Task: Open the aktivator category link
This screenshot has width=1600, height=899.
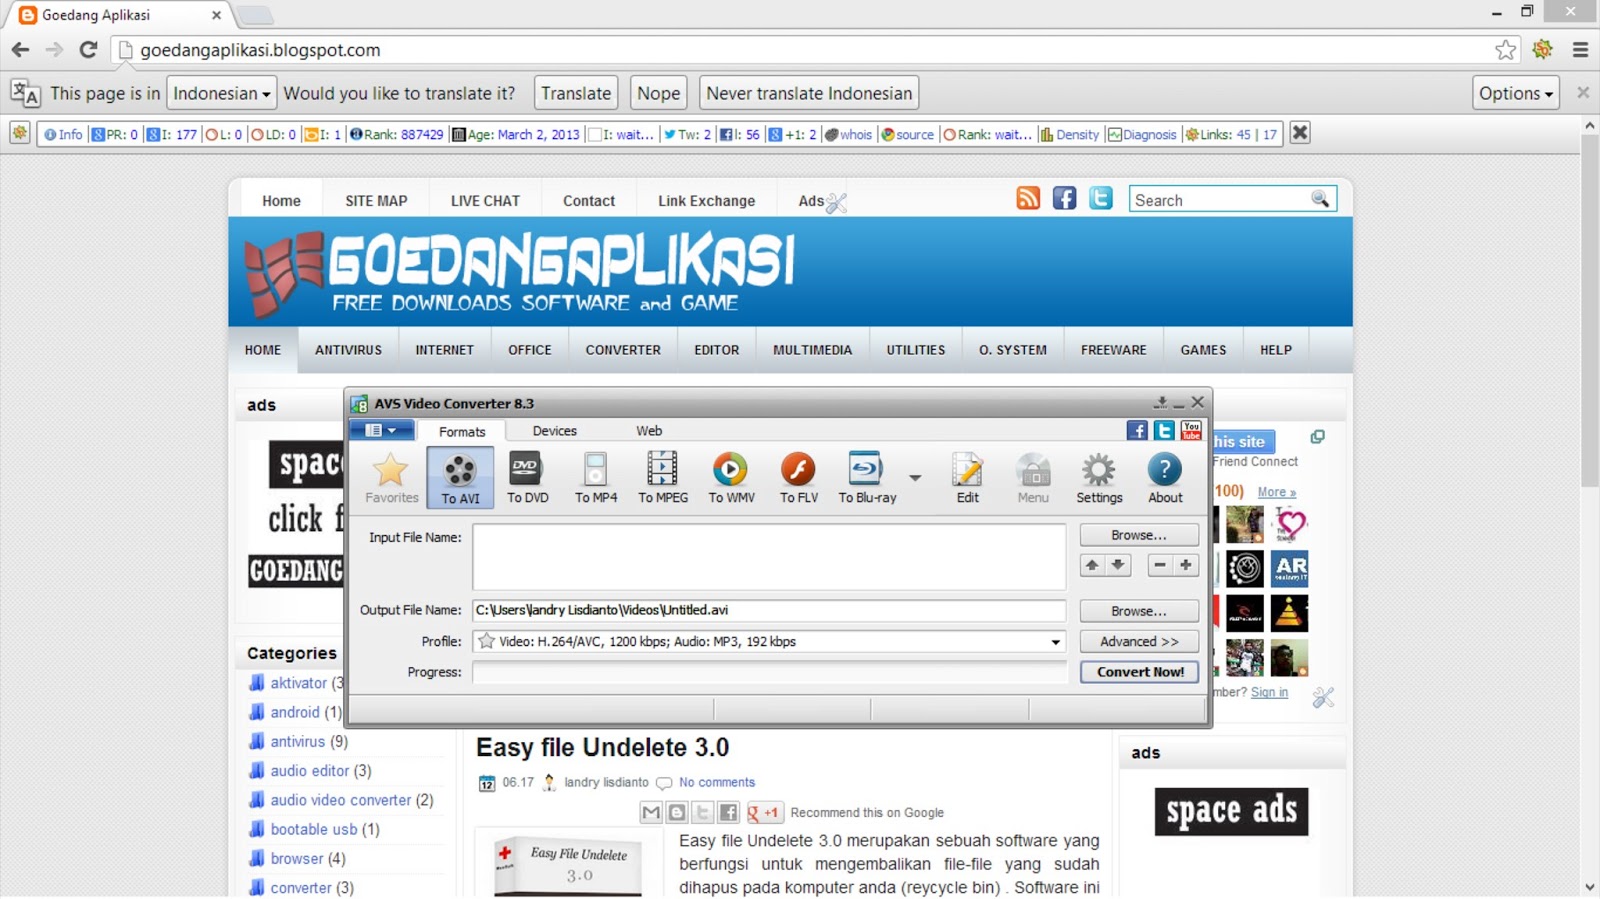Action: click(298, 683)
